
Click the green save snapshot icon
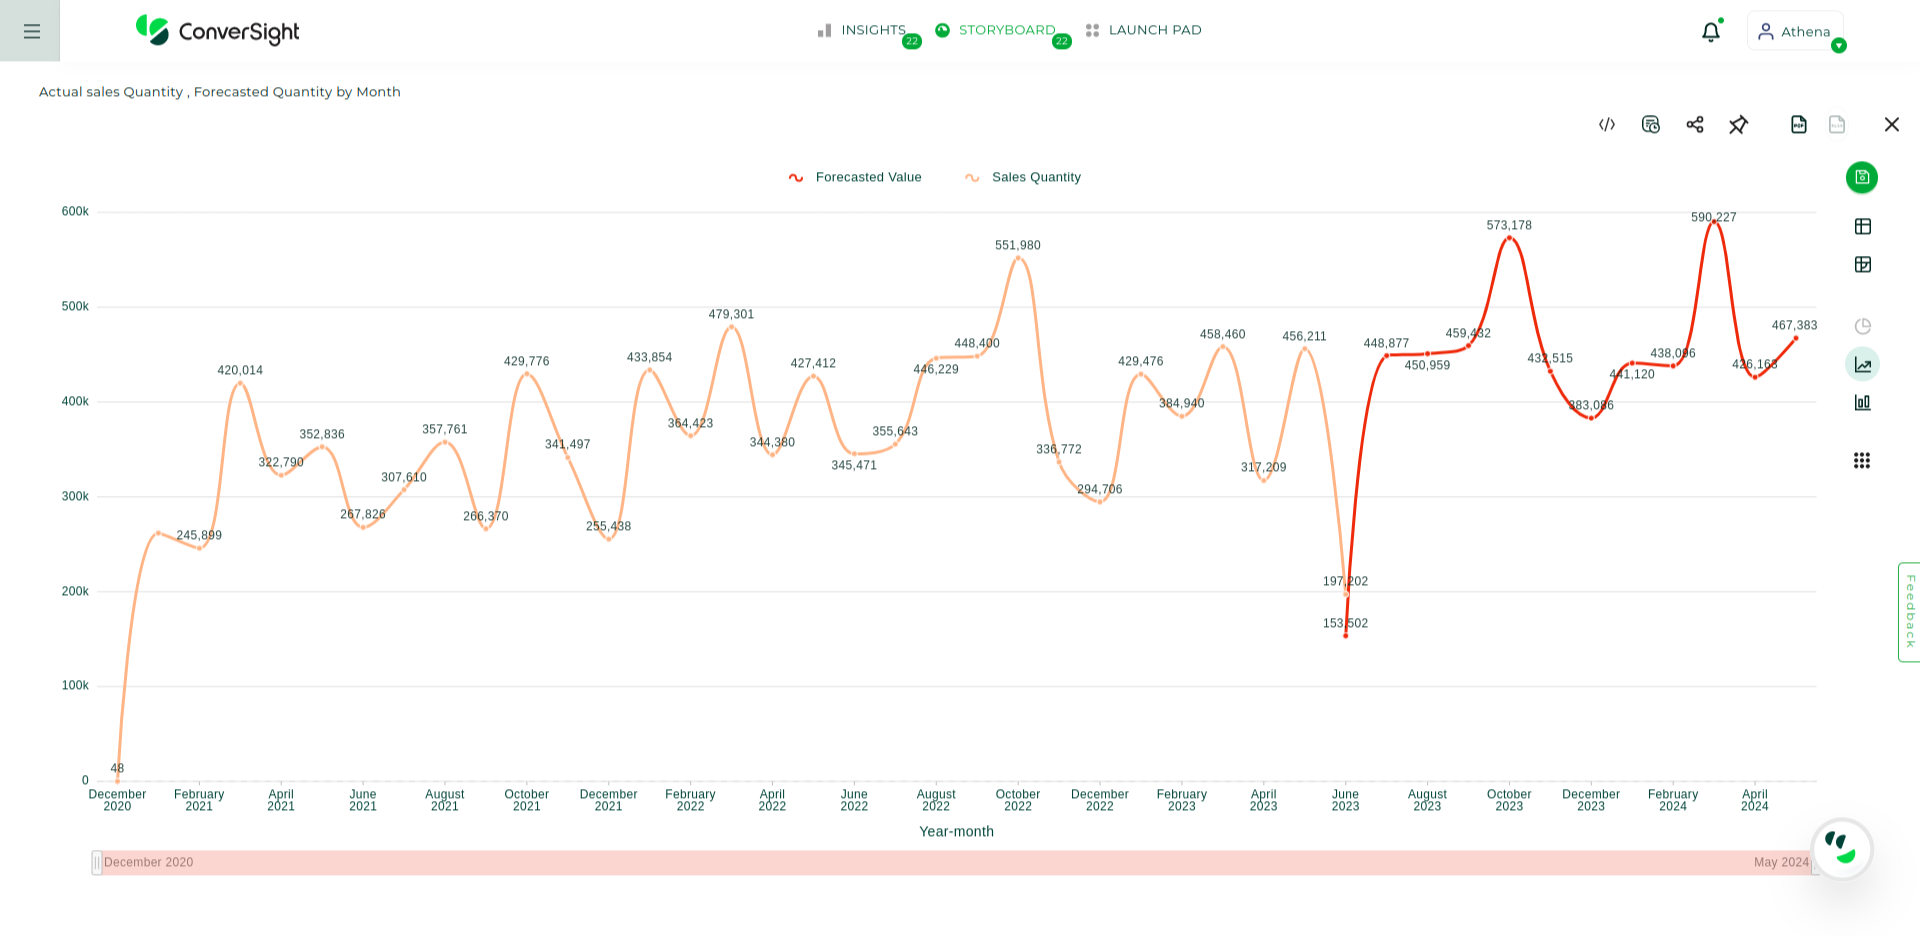click(1861, 177)
